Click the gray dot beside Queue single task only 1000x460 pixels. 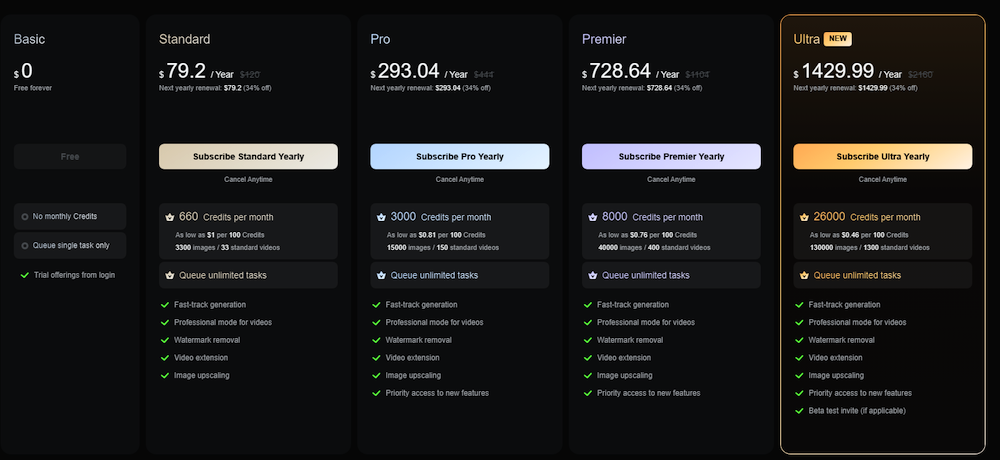coord(25,246)
